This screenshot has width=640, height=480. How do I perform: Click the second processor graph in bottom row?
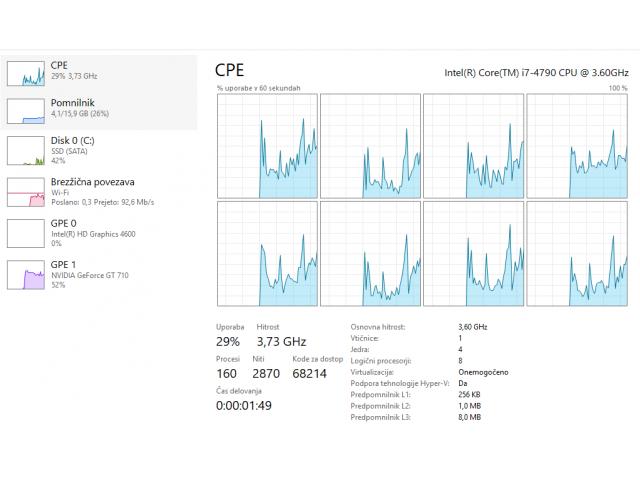coord(370,254)
